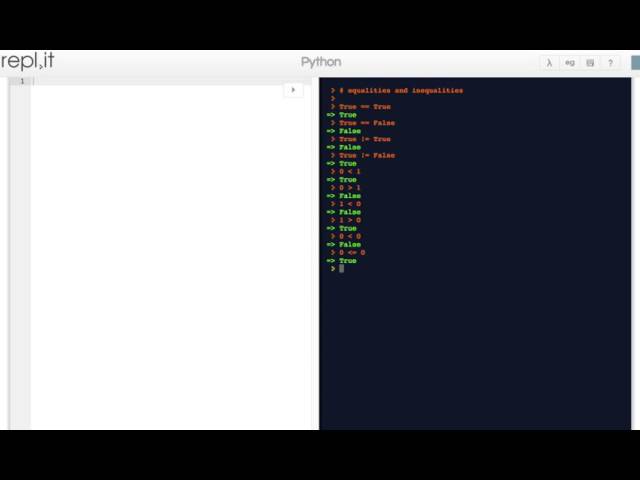Select the '1 < 0' console input

[x=350, y=204]
